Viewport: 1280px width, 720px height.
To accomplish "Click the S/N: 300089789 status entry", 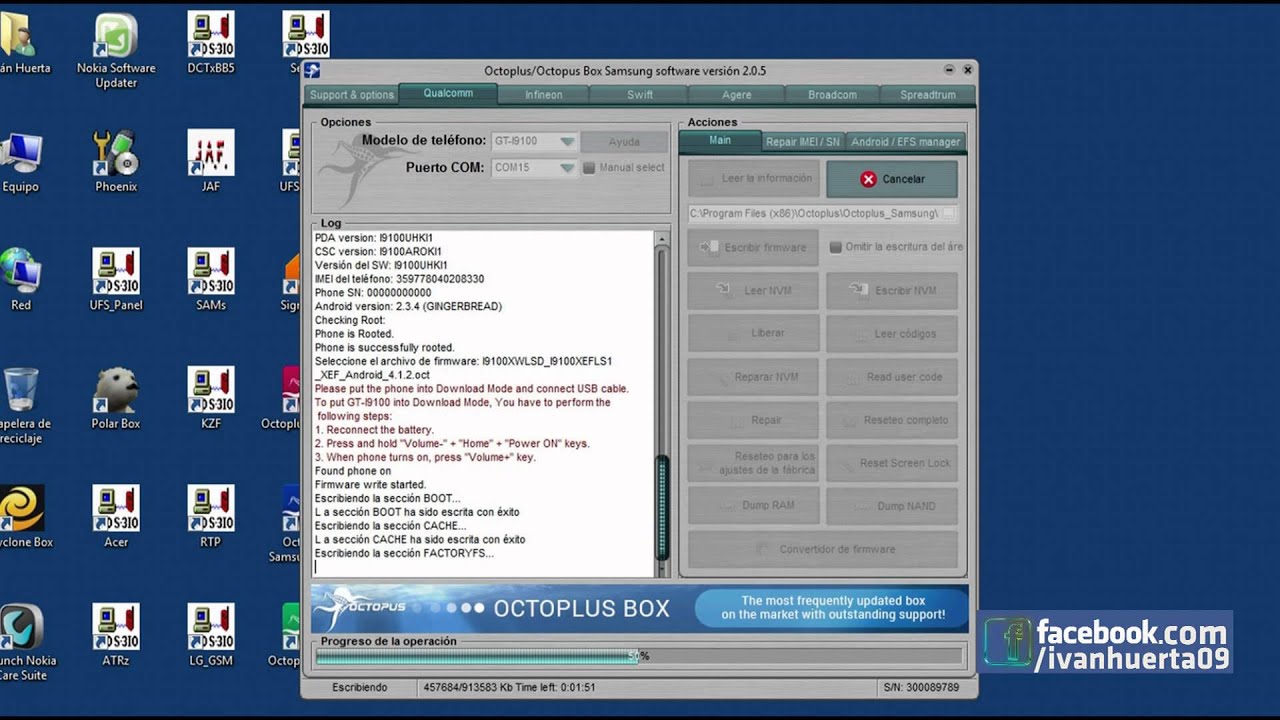I will click(921, 688).
